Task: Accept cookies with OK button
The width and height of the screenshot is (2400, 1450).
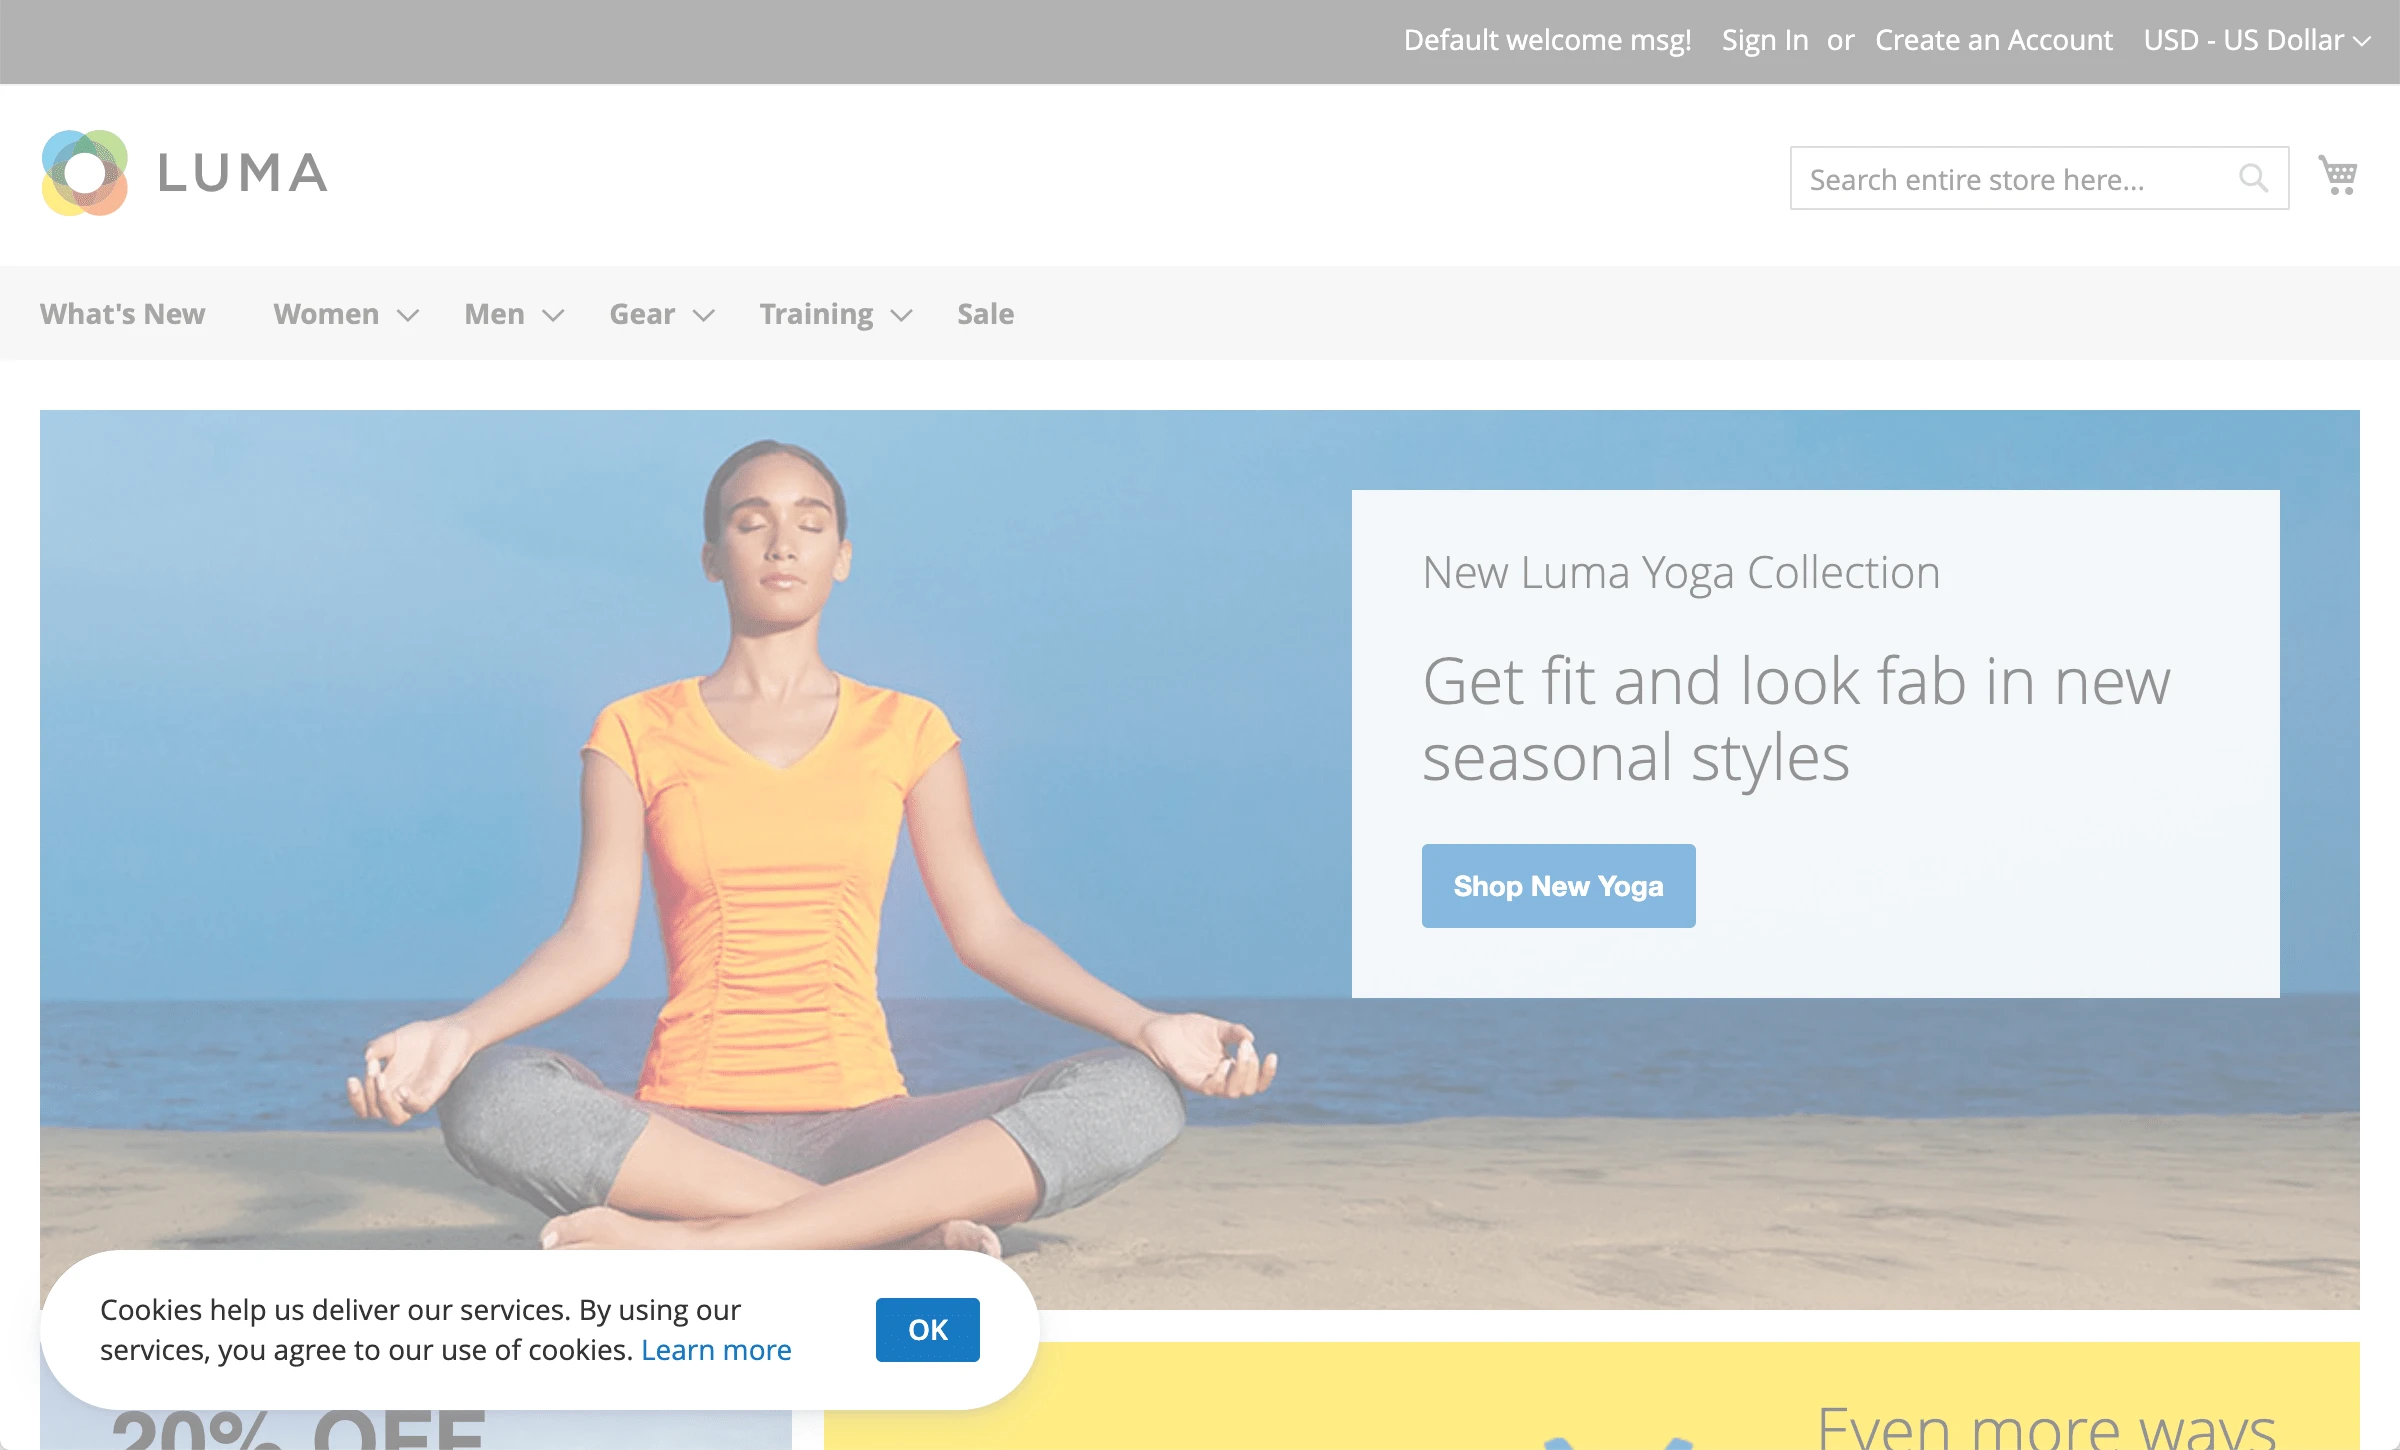Action: coord(927,1329)
